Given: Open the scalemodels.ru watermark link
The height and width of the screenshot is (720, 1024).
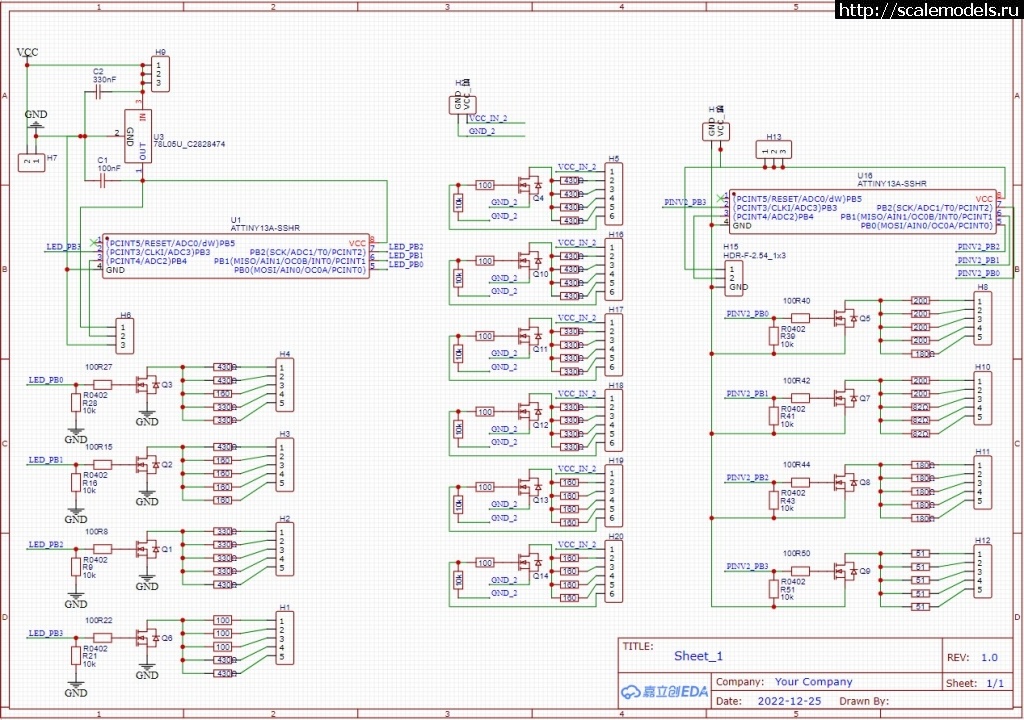Looking at the screenshot, I should [927, 10].
